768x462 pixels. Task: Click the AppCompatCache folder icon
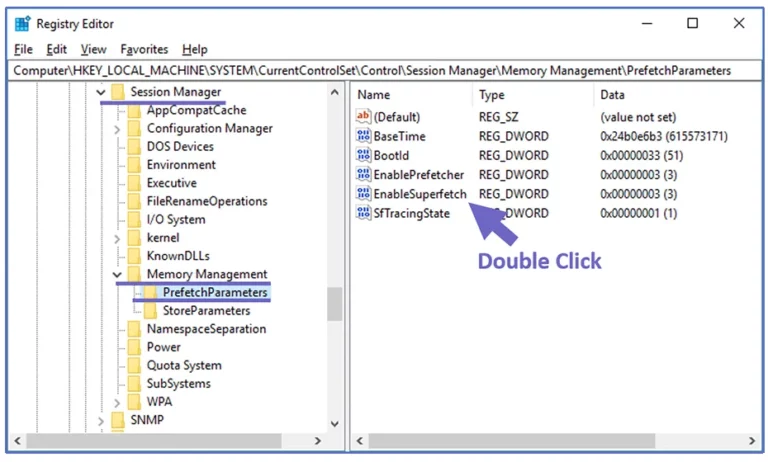click(134, 110)
